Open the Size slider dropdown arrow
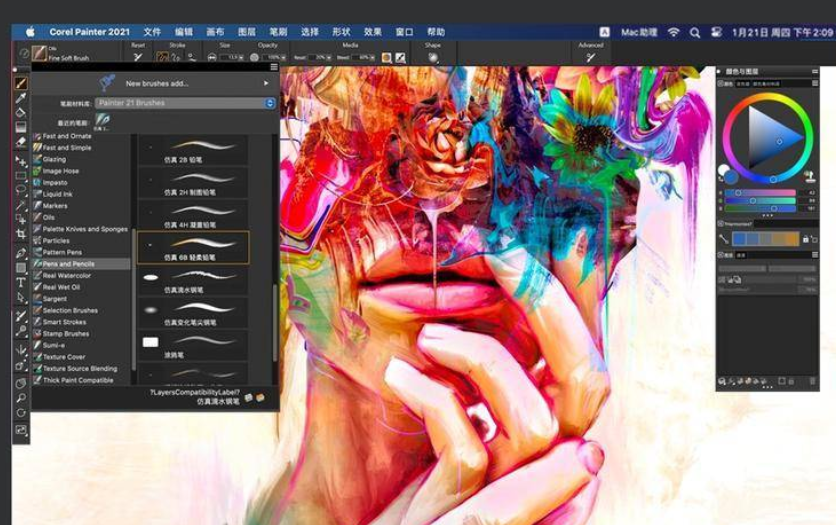 [x=242, y=58]
